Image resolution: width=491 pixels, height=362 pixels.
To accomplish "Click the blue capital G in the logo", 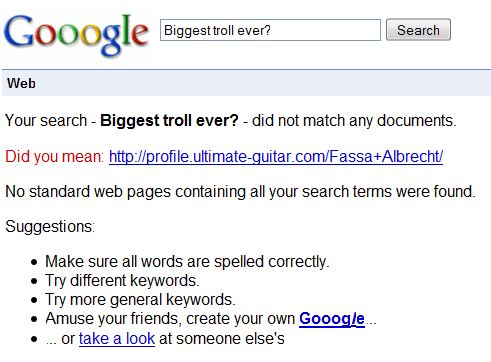I will pos(18,31).
